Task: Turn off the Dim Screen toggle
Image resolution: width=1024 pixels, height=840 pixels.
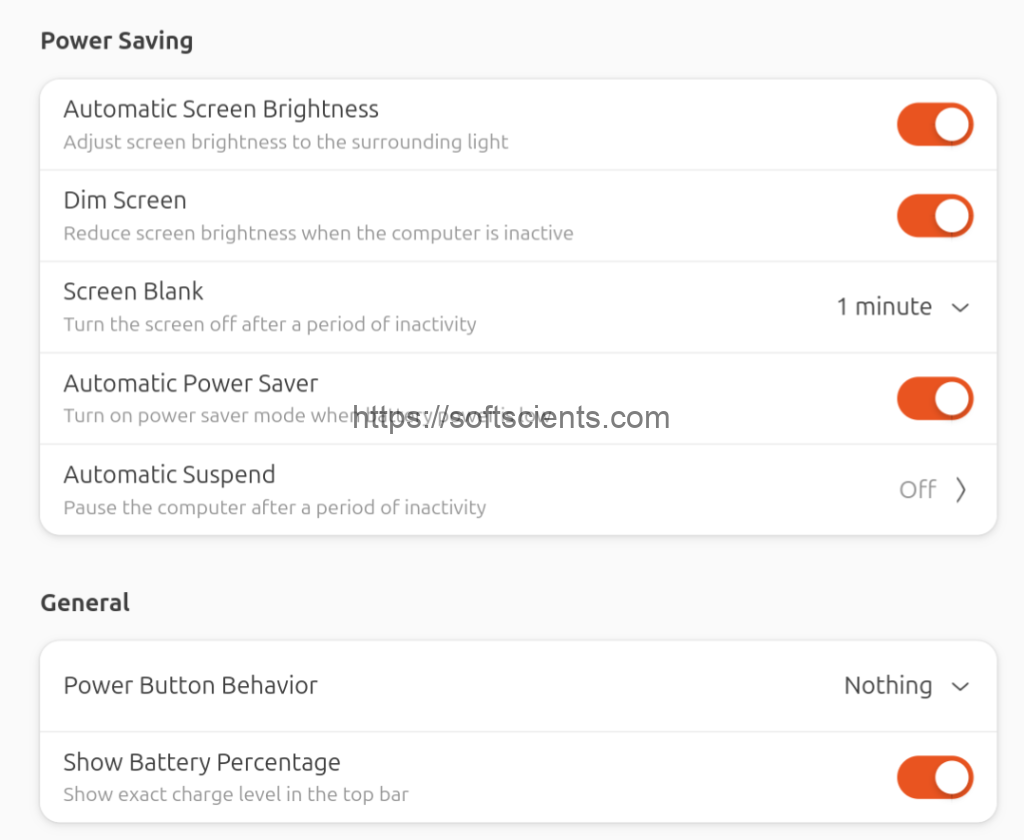Action: coord(934,216)
